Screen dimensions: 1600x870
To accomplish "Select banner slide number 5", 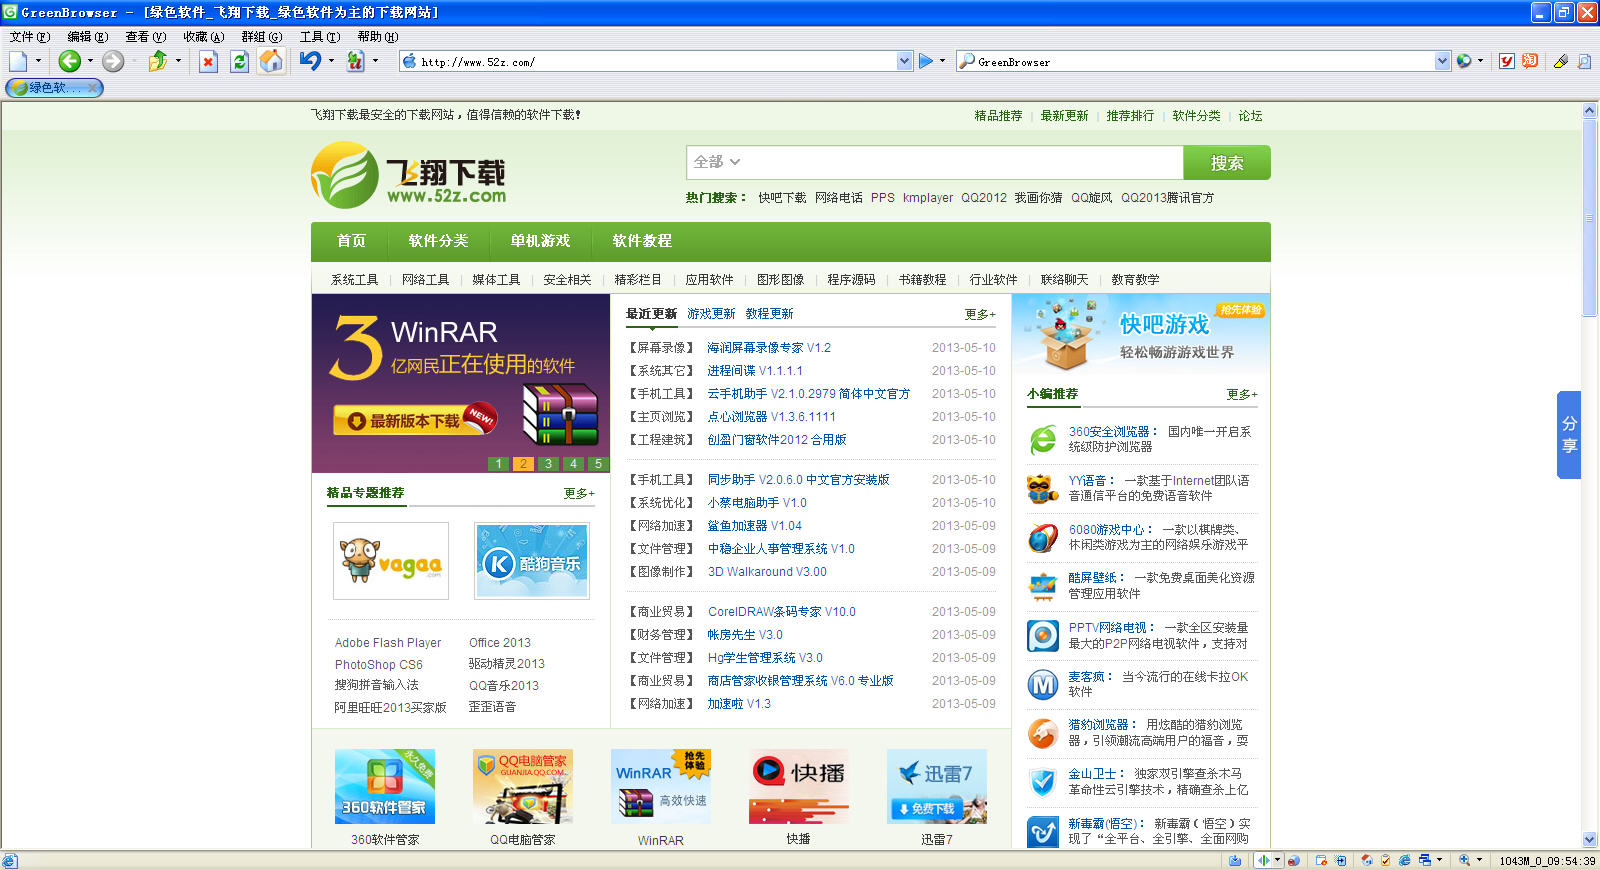I will 598,464.
